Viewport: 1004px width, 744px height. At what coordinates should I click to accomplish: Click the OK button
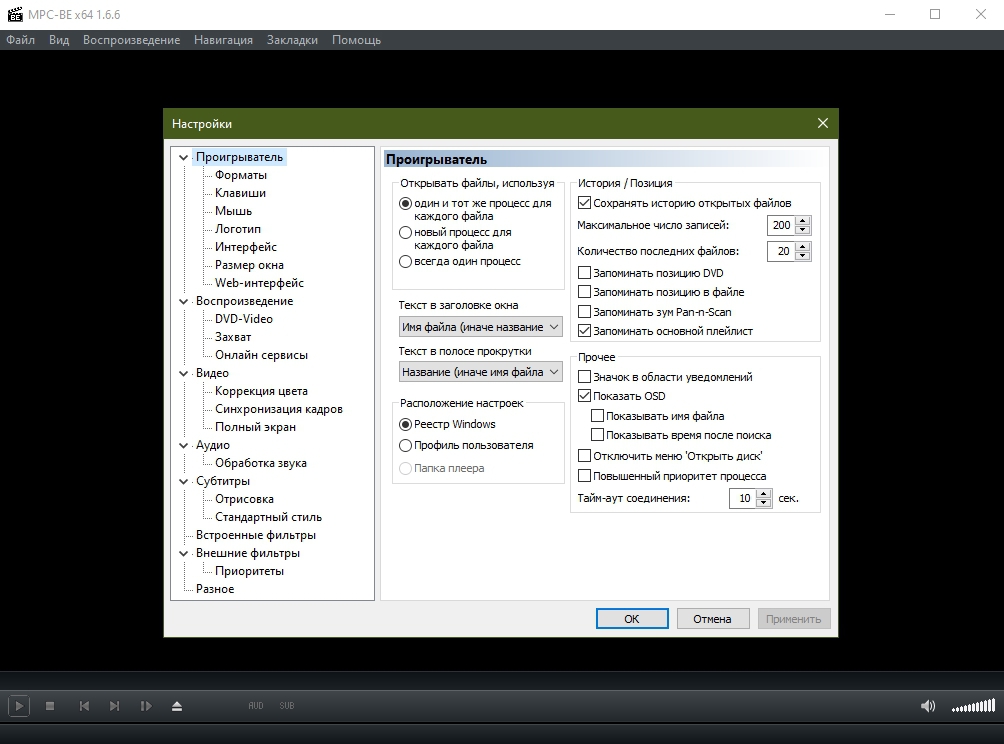click(631, 619)
